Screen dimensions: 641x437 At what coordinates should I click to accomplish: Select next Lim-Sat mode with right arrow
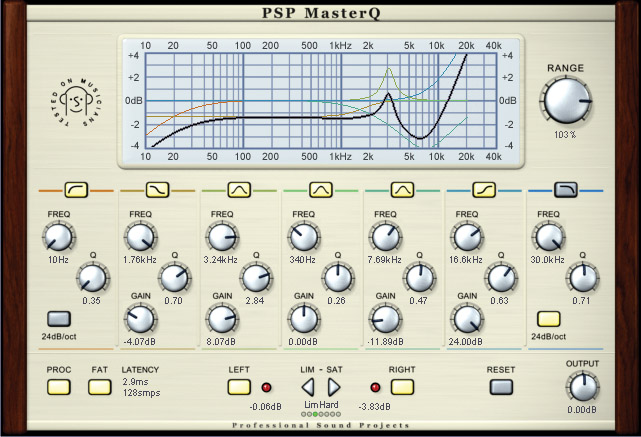tap(336, 387)
